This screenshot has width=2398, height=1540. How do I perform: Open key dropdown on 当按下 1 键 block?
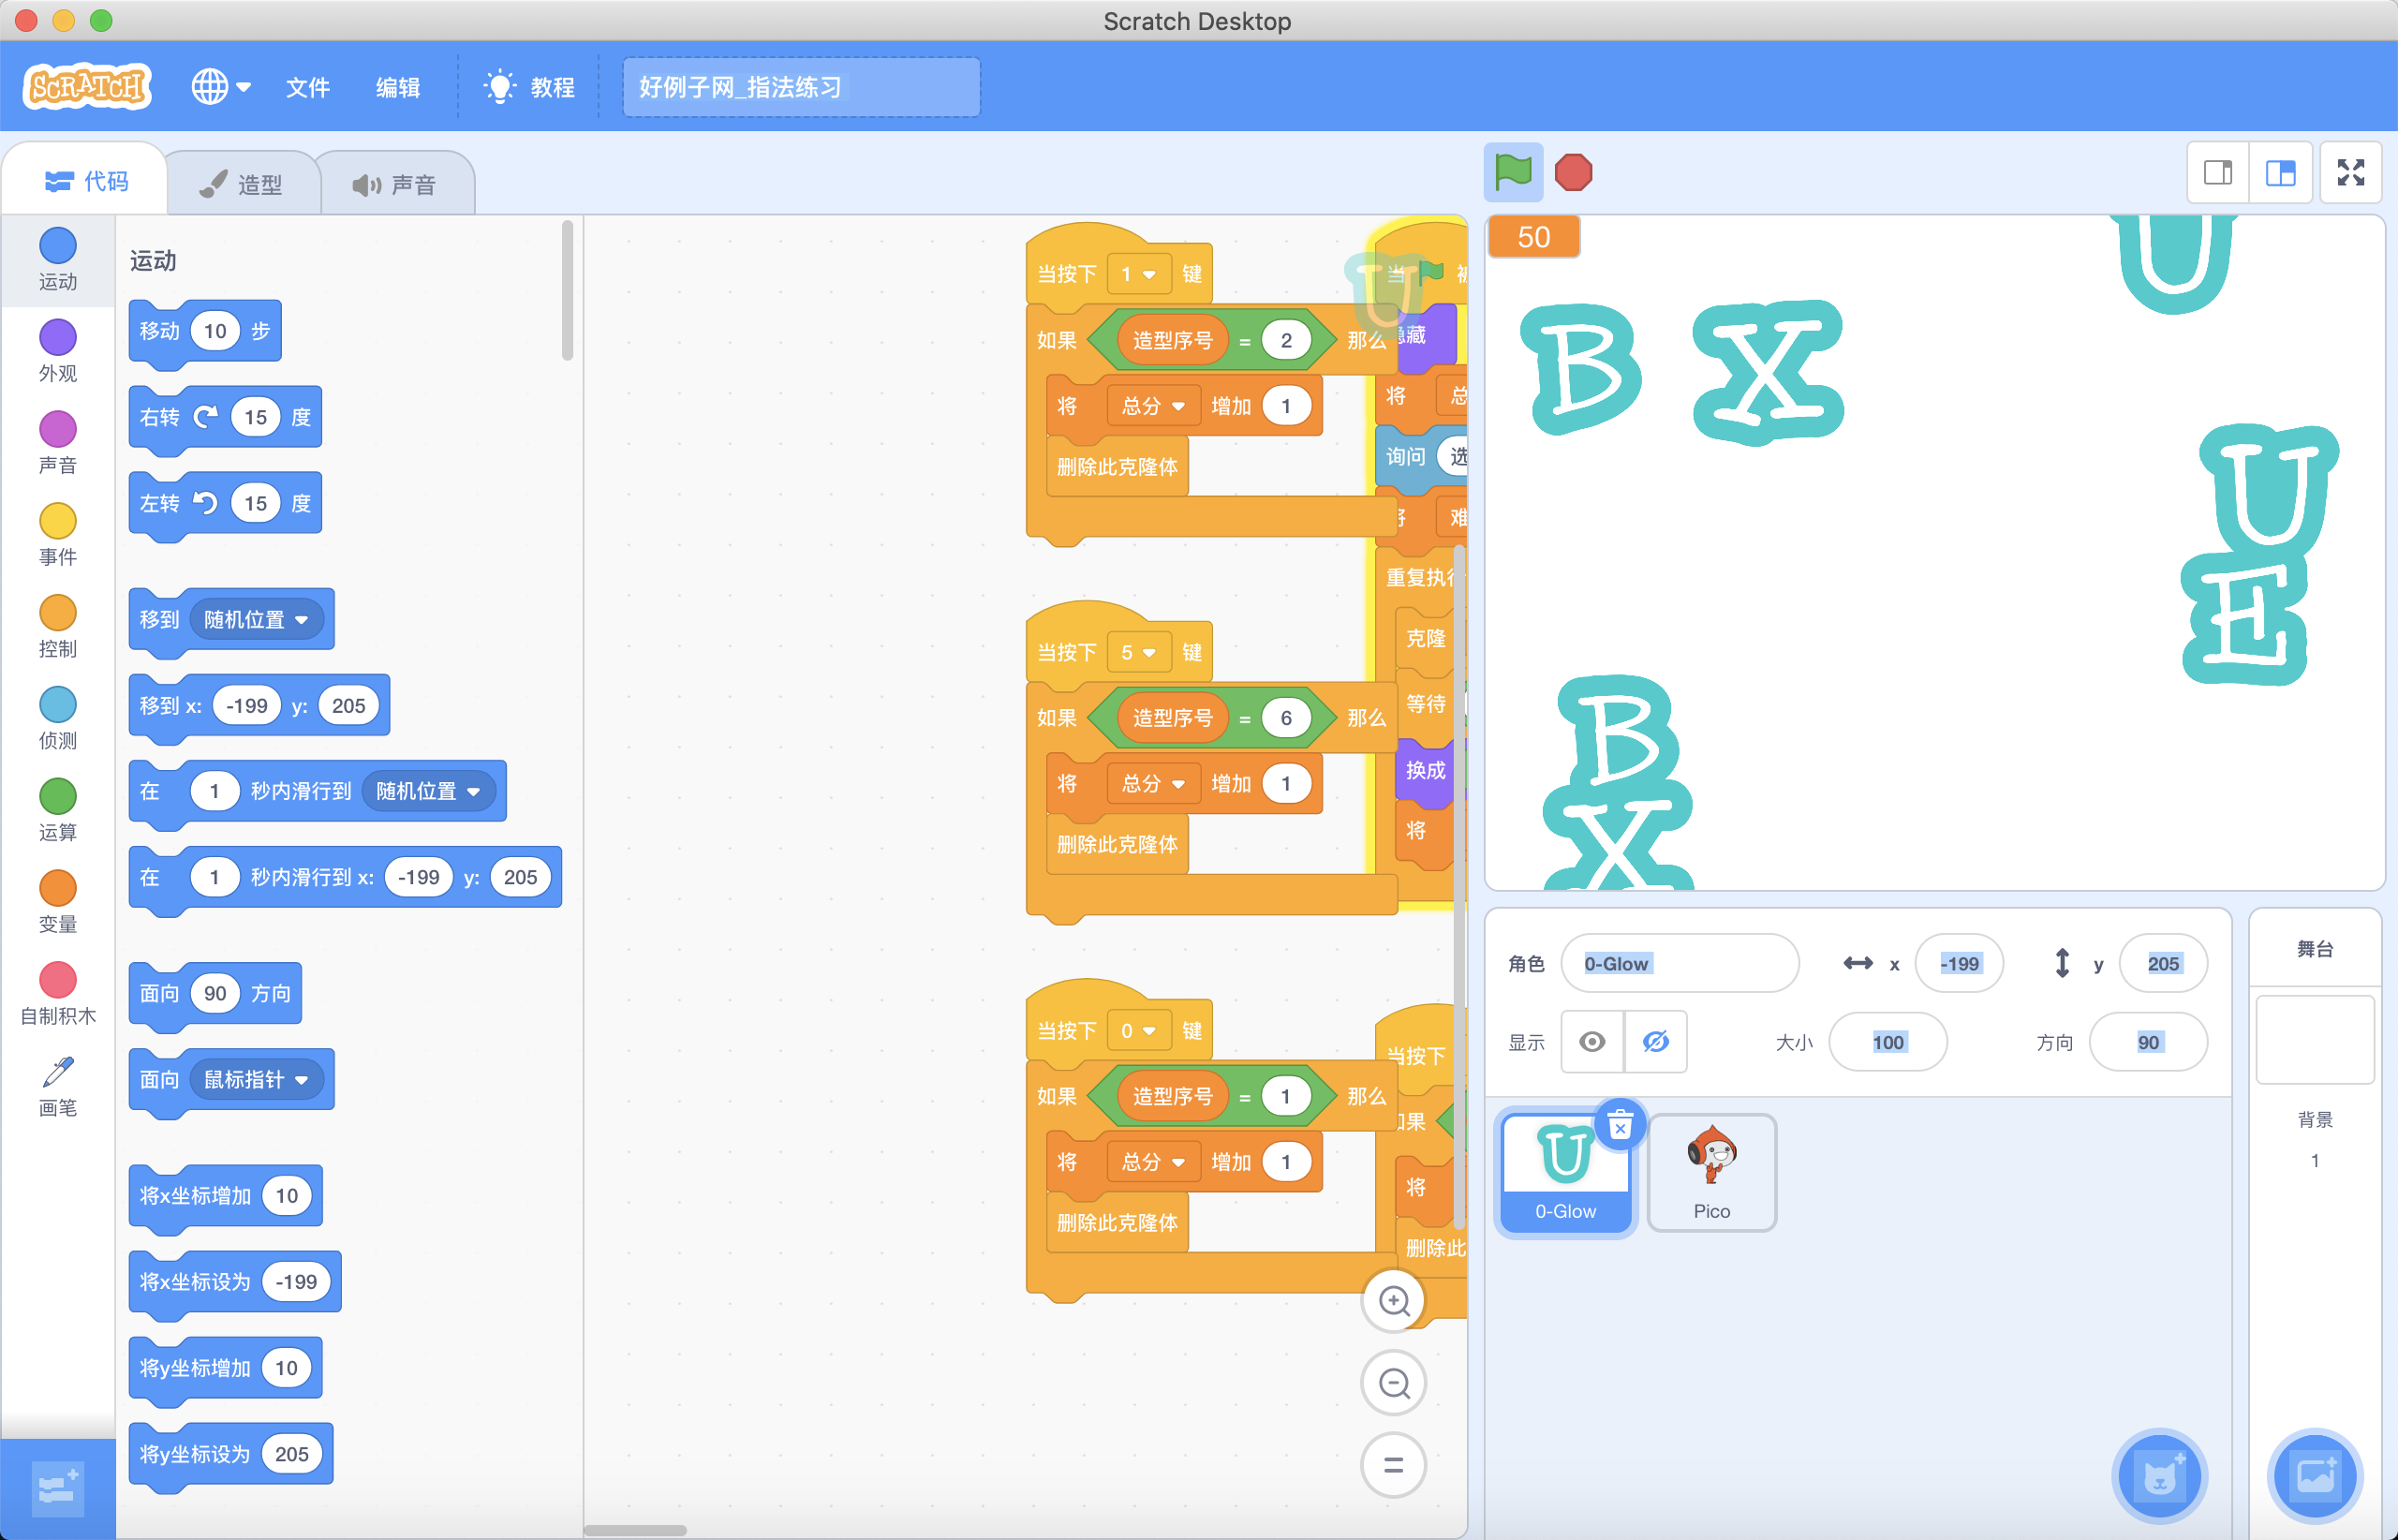pos(1138,274)
